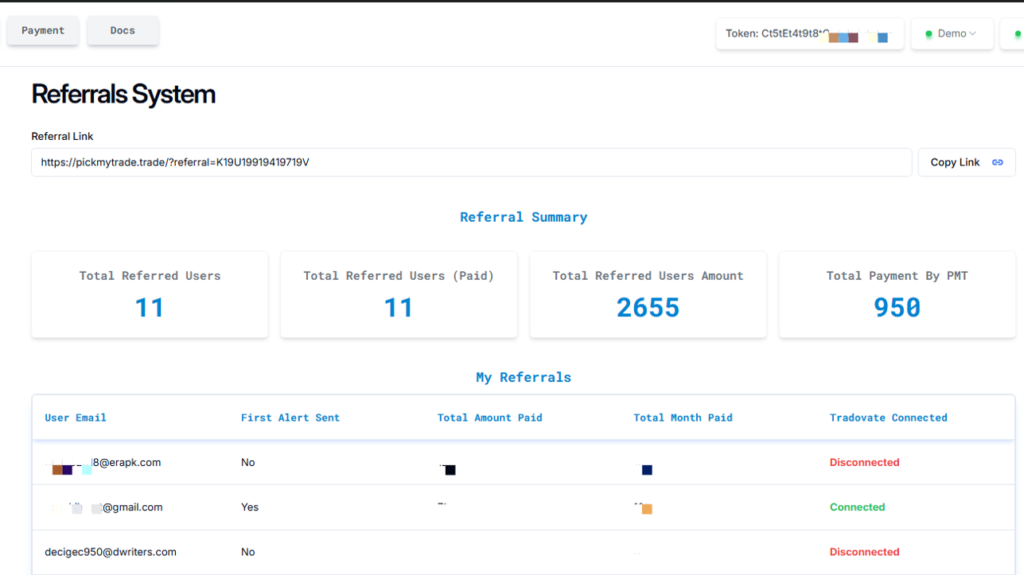Click the Referral Summary heading

click(x=524, y=217)
